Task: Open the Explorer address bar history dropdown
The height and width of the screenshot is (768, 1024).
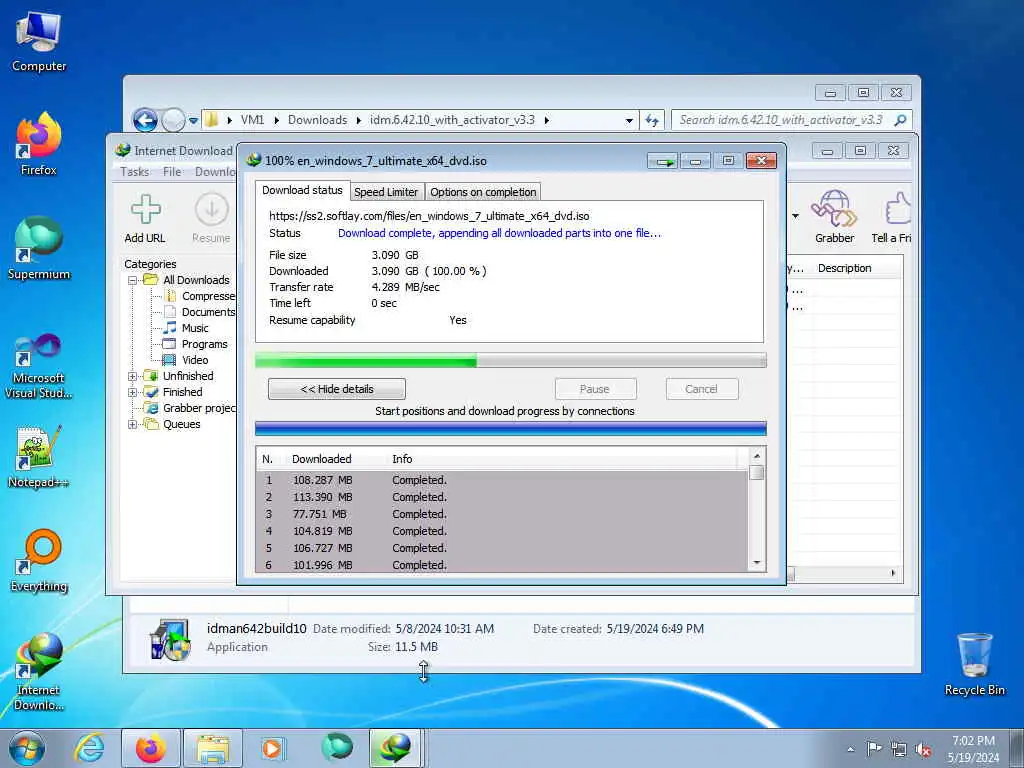Action: click(629, 120)
